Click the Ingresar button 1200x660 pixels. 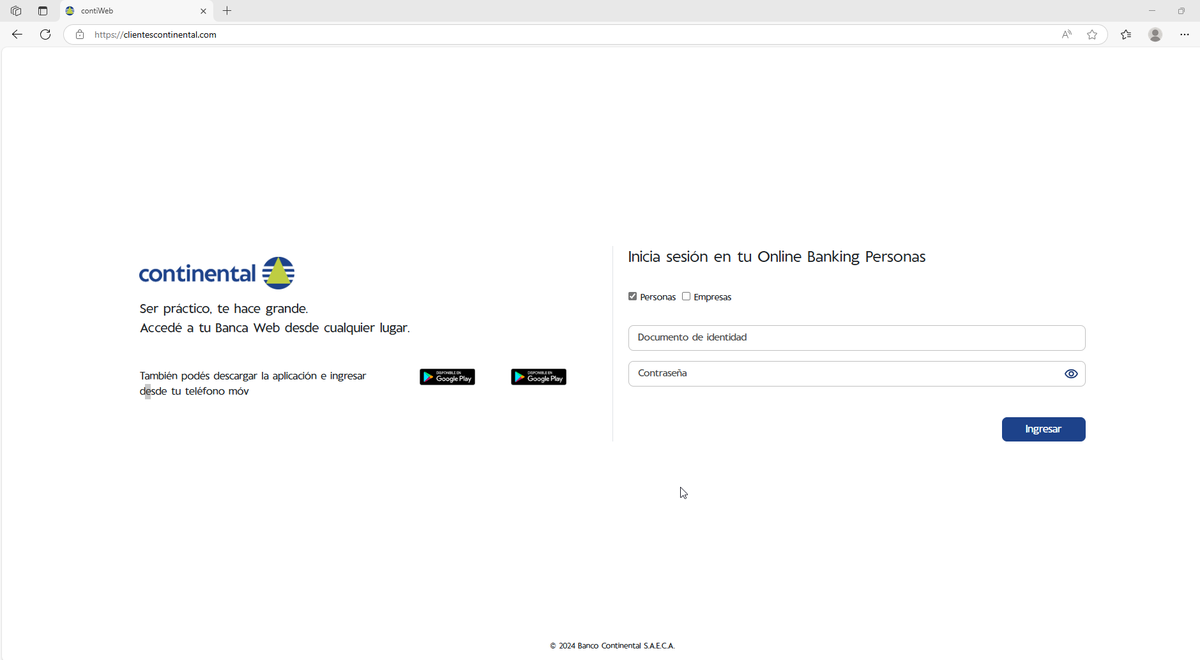pos(1043,429)
